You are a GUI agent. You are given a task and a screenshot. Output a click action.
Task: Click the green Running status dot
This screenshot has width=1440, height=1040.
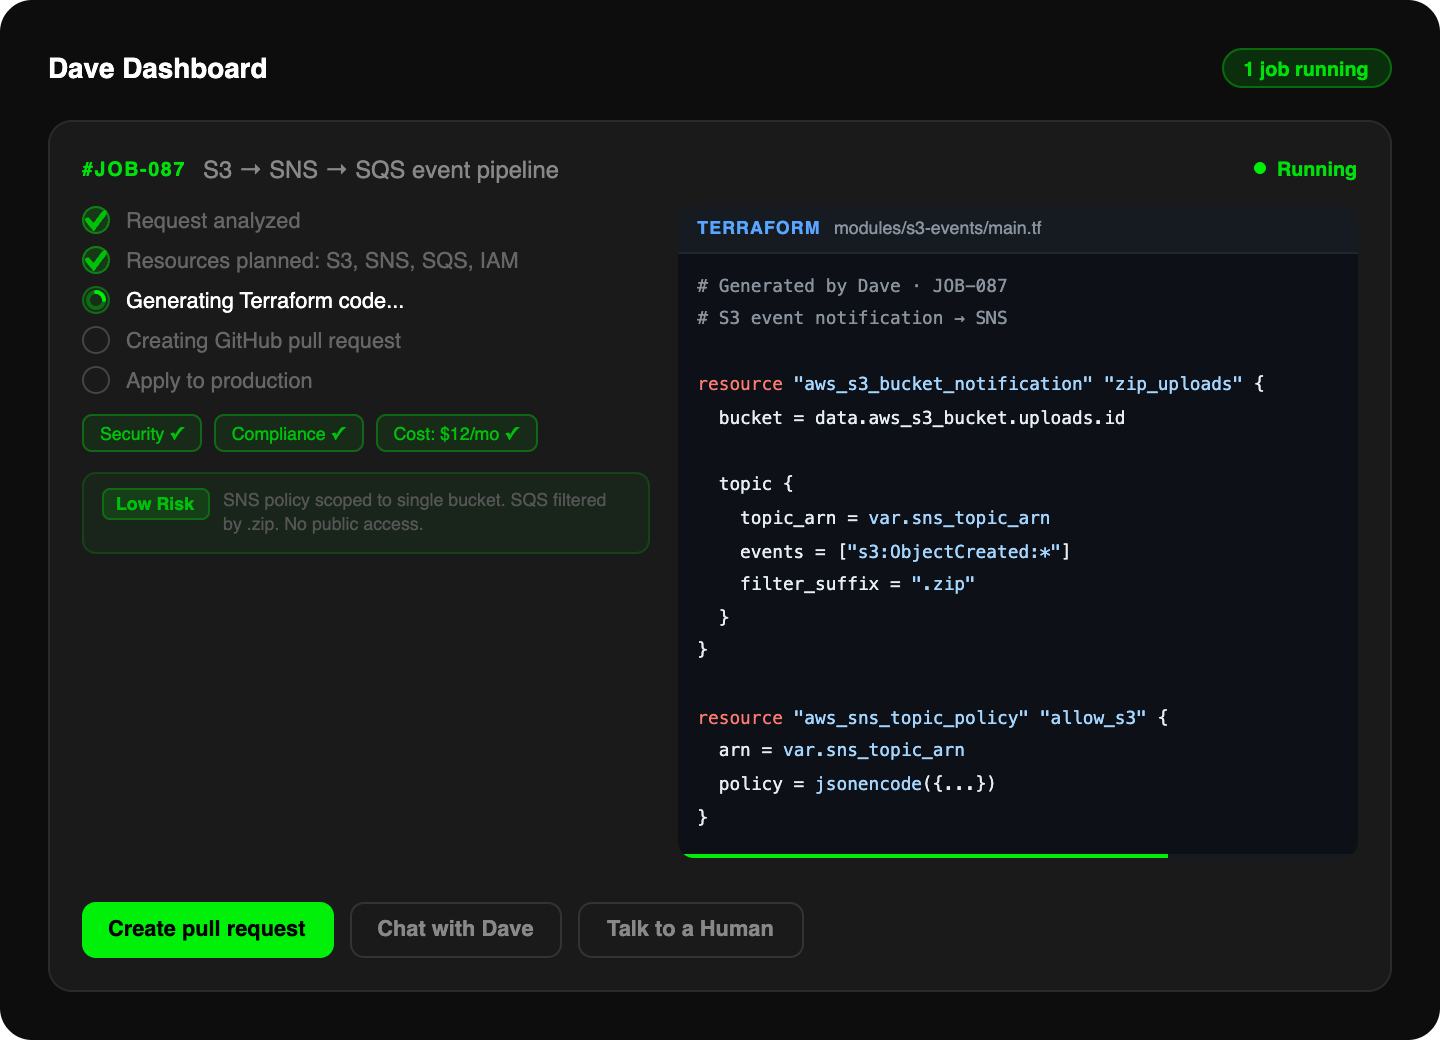click(x=1260, y=169)
